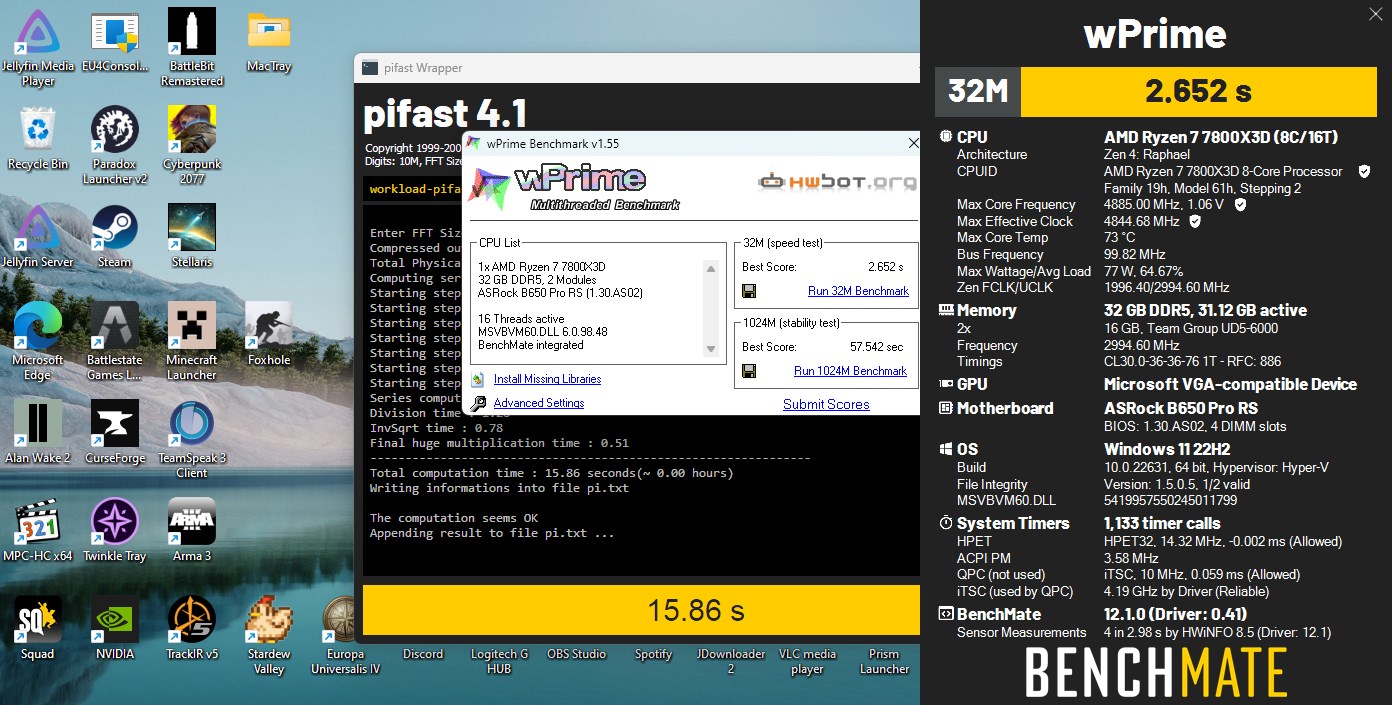The width and height of the screenshot is (1392, 705).
Task: Select 'Windows 11 22H2' OS value
Action: click(x=1166, y=449)
